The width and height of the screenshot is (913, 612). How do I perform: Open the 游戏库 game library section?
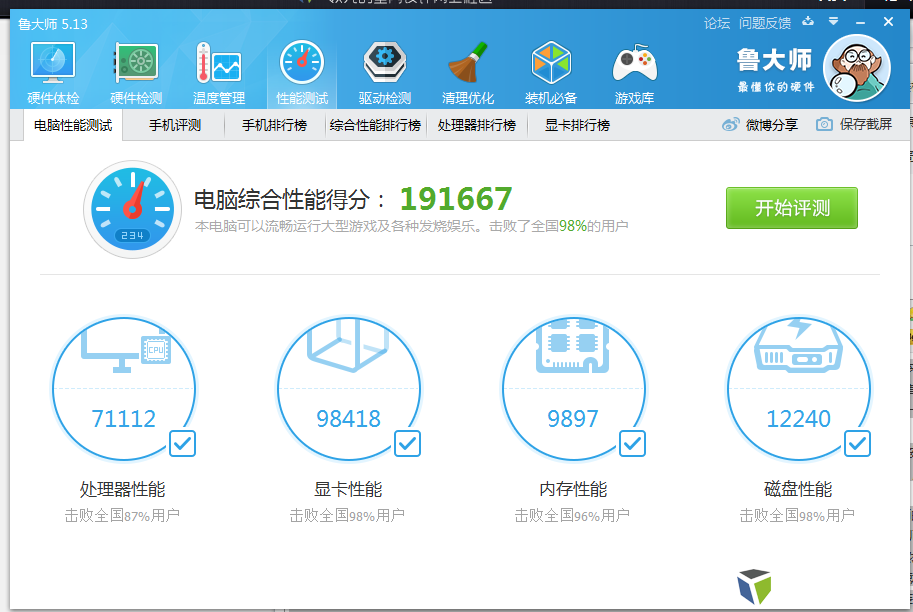point(634,73)
